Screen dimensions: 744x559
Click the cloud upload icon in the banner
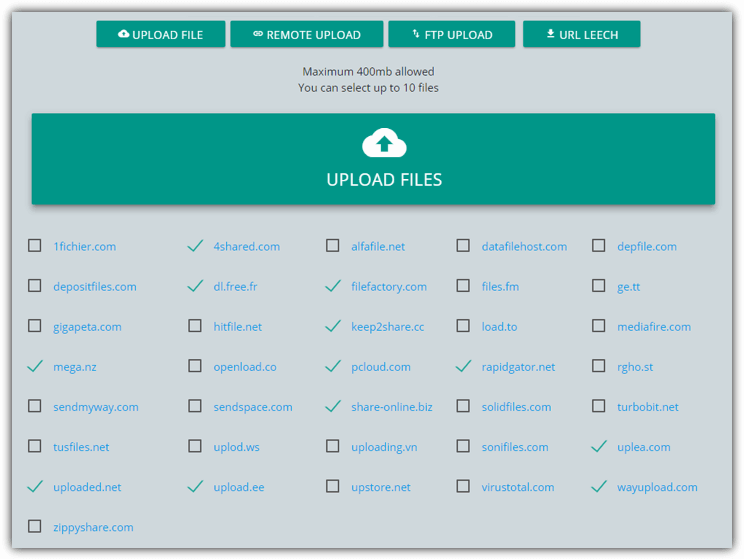tap(384, 142)
